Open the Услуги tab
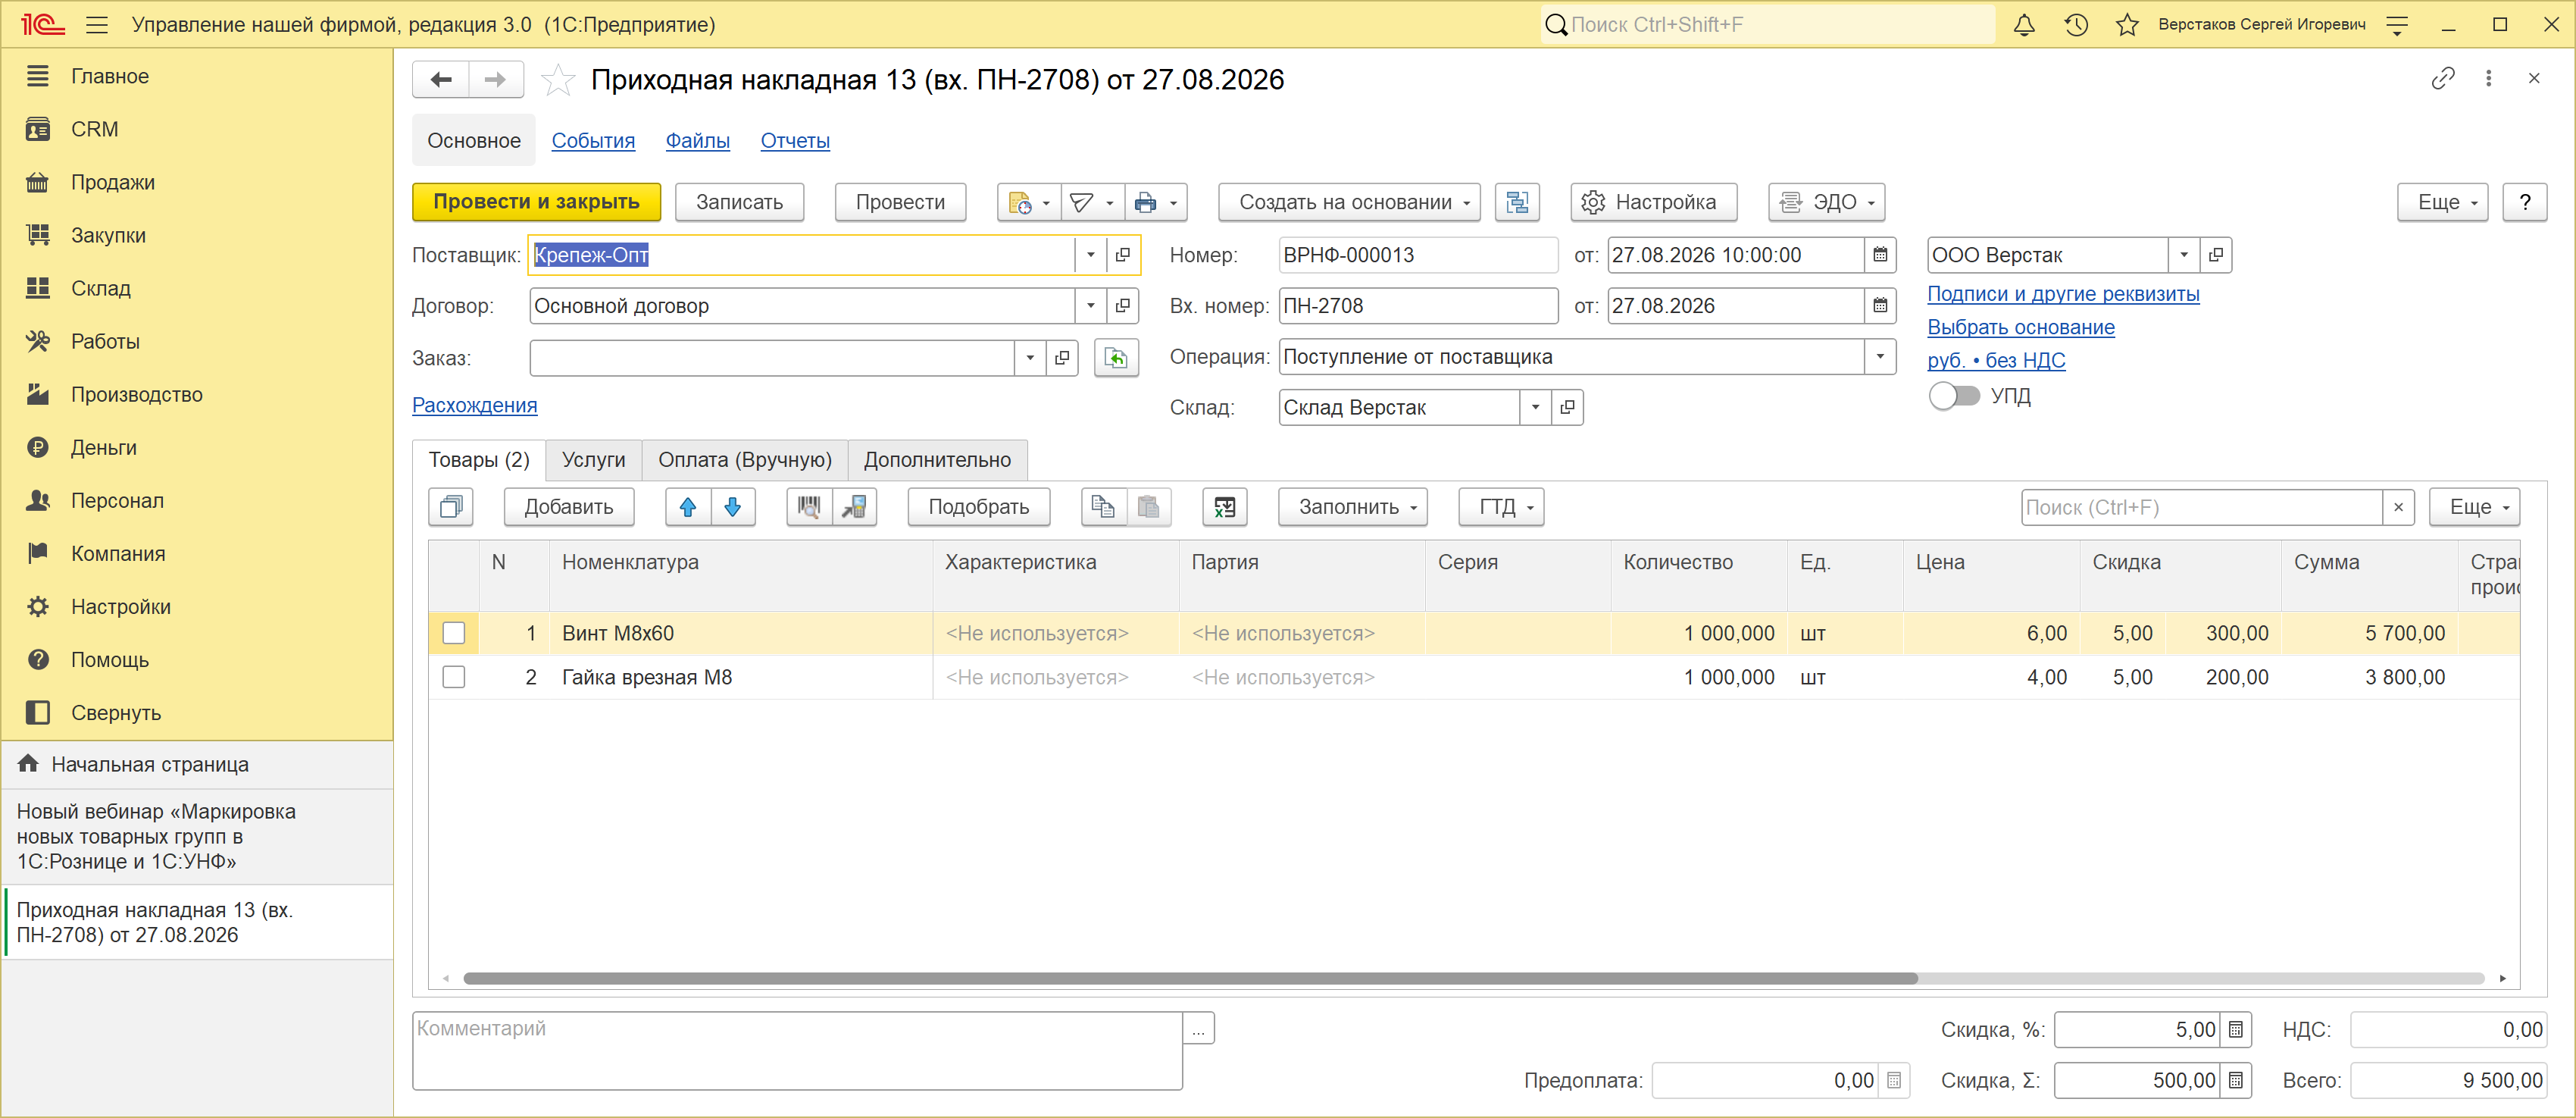 coord(594,460)
